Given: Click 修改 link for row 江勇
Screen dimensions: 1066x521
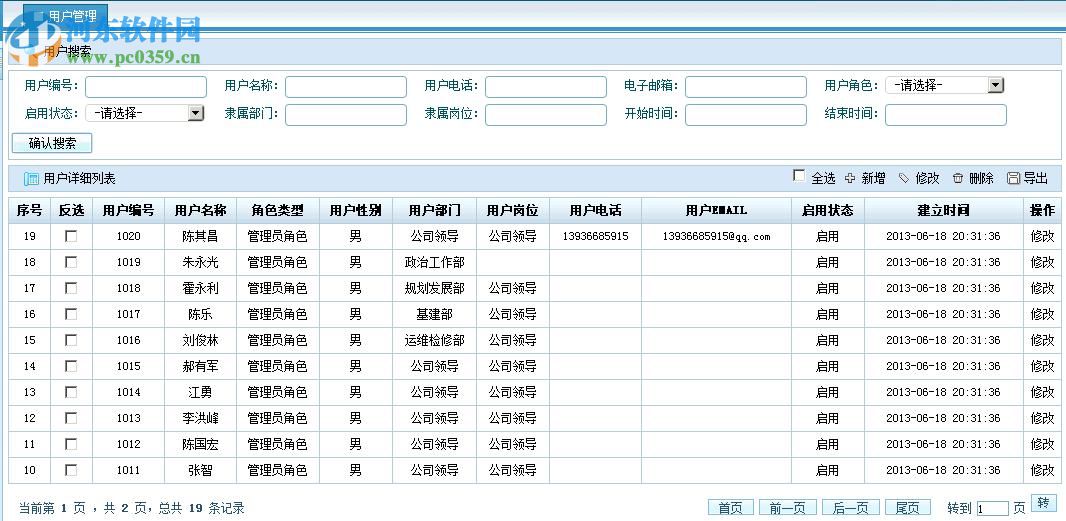Looking at the screenshot, I should (1042, 392).
